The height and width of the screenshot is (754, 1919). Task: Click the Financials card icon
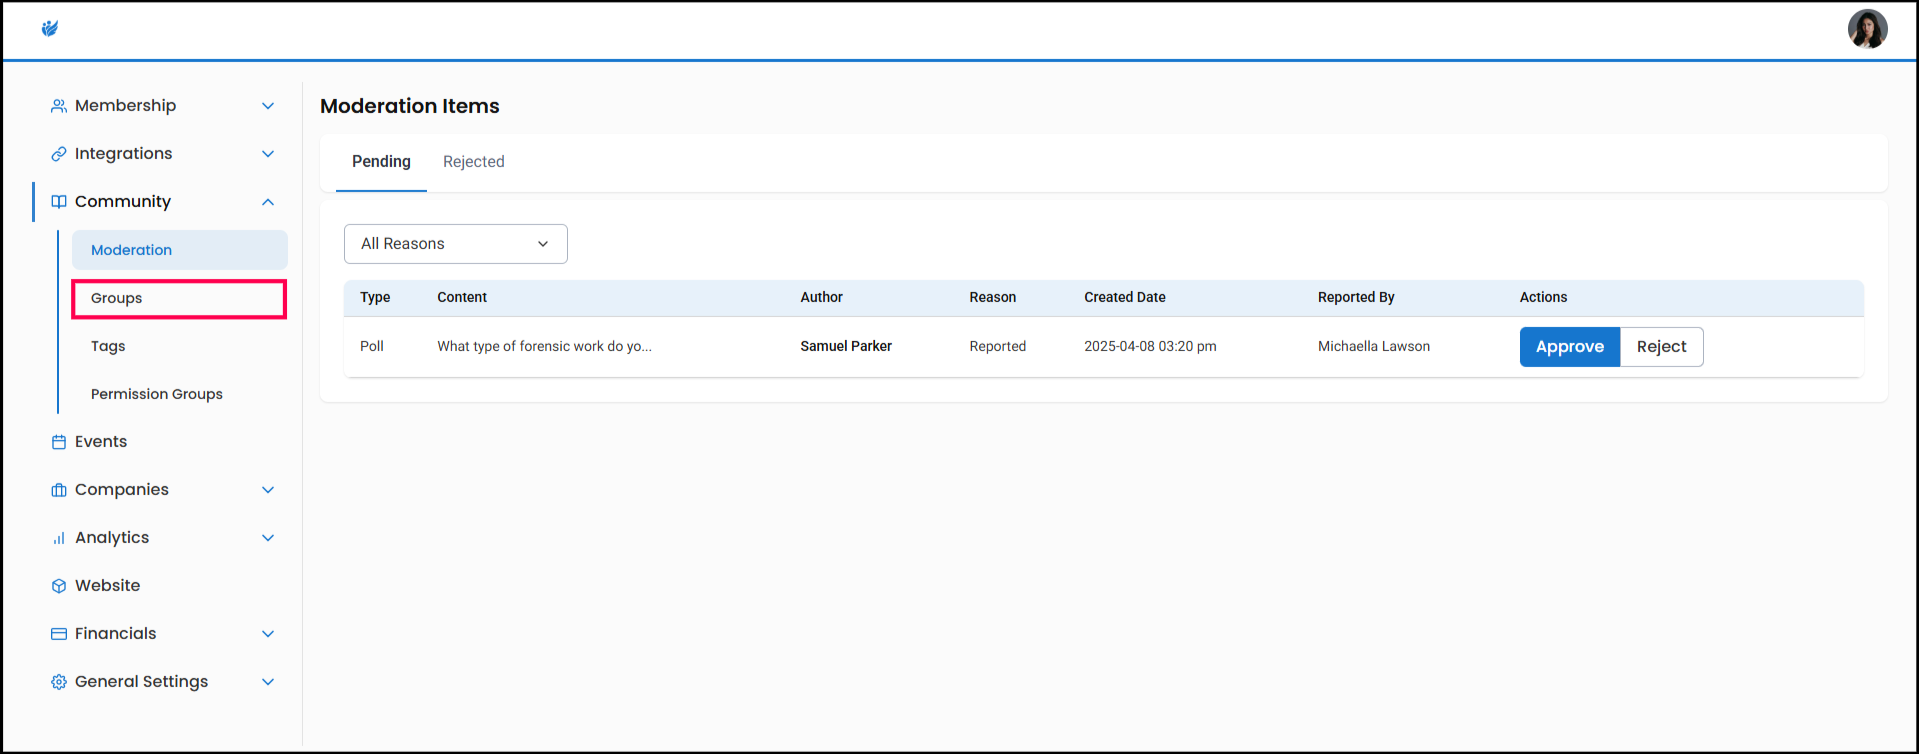59,634
